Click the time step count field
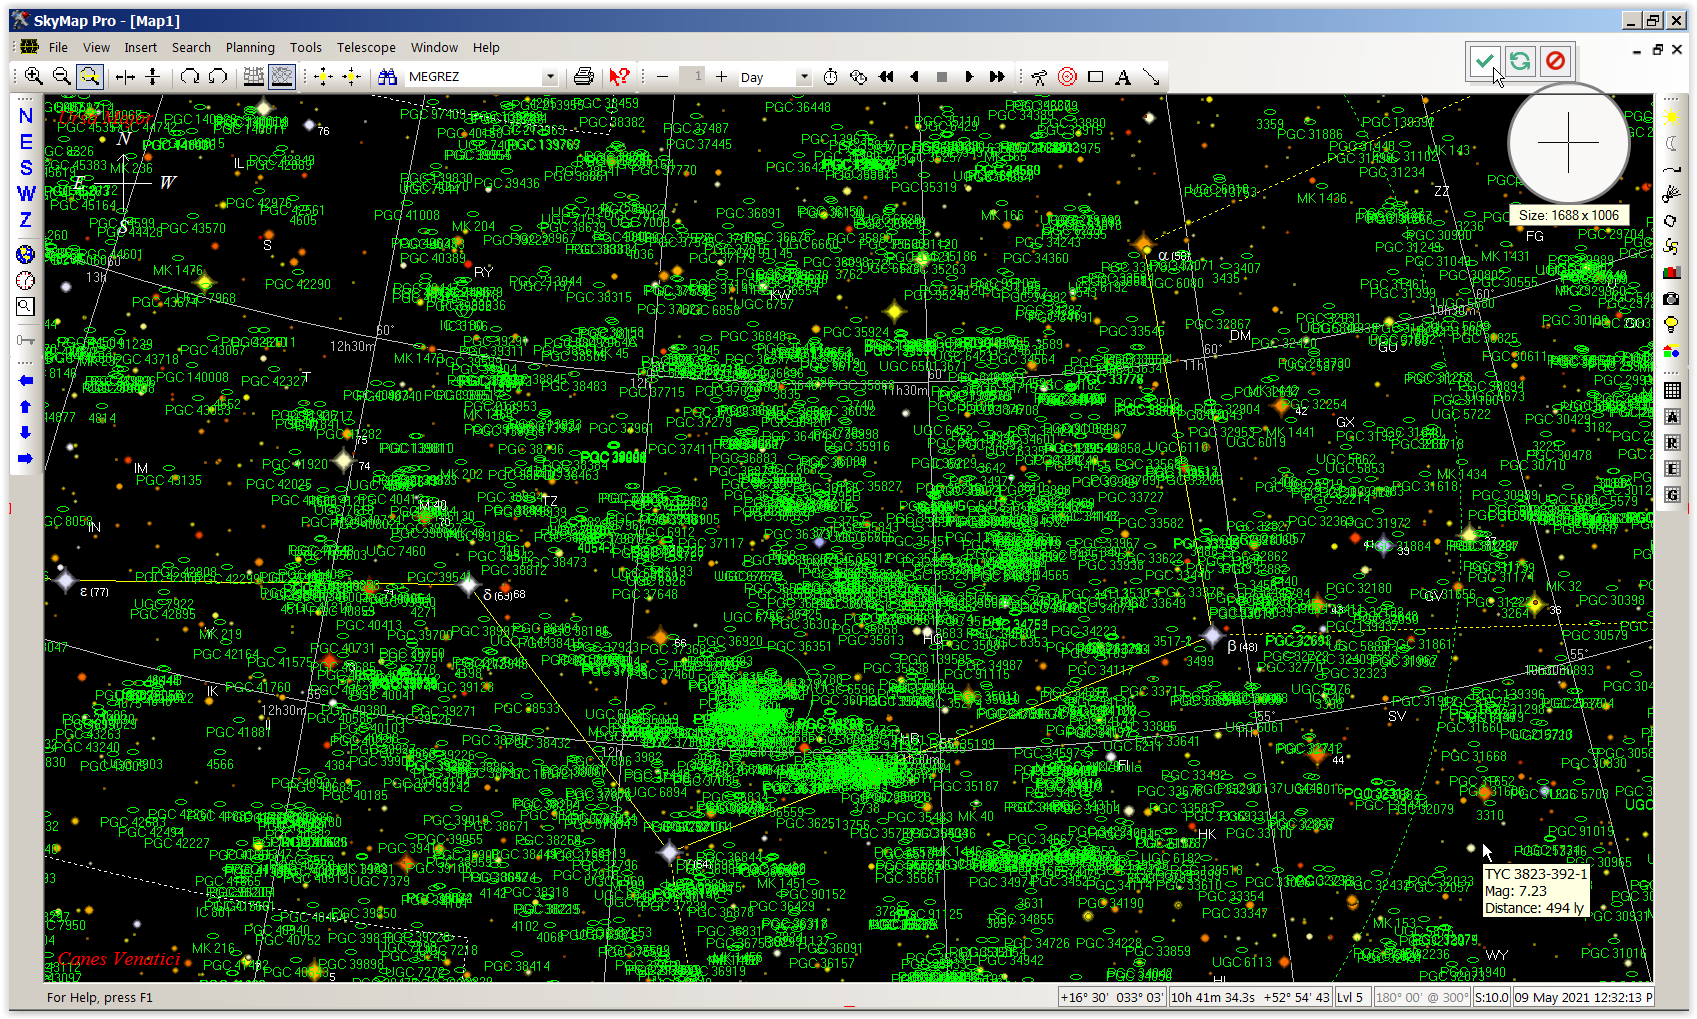This screenshot has height=1019, width=1697. click(692, 76)
